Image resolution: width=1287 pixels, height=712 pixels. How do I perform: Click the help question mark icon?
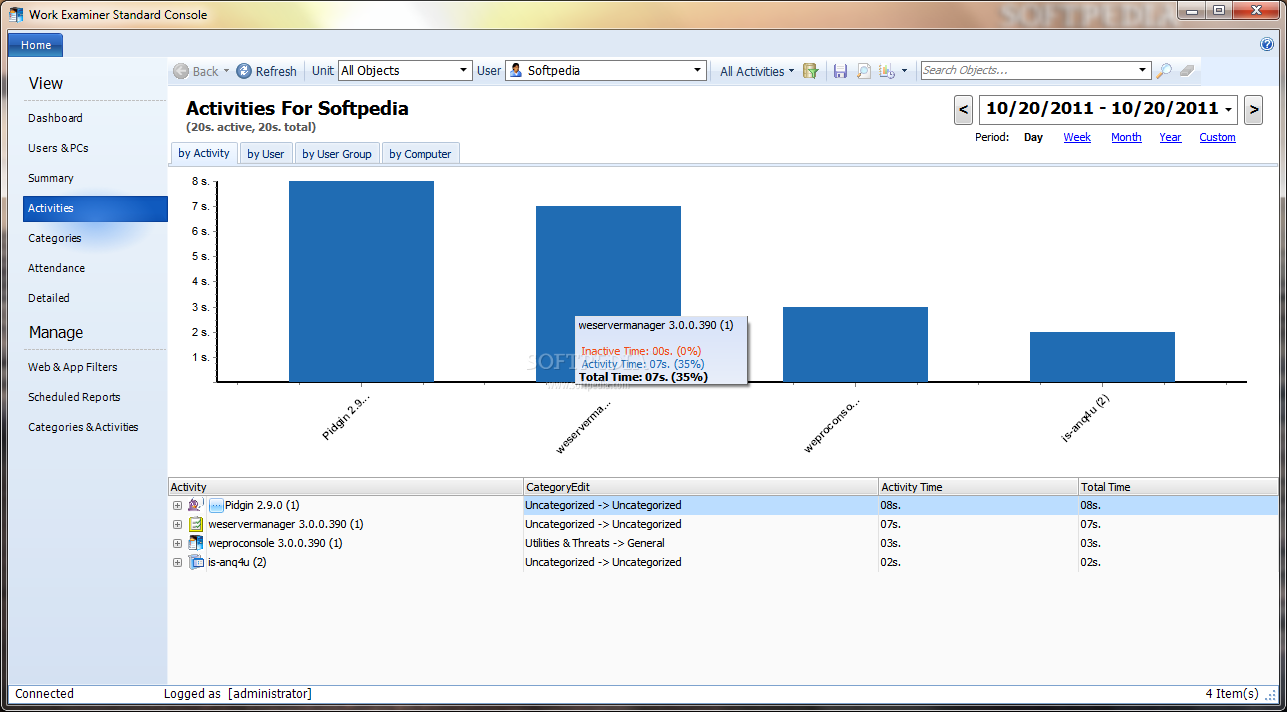[x=1267, y=44]
